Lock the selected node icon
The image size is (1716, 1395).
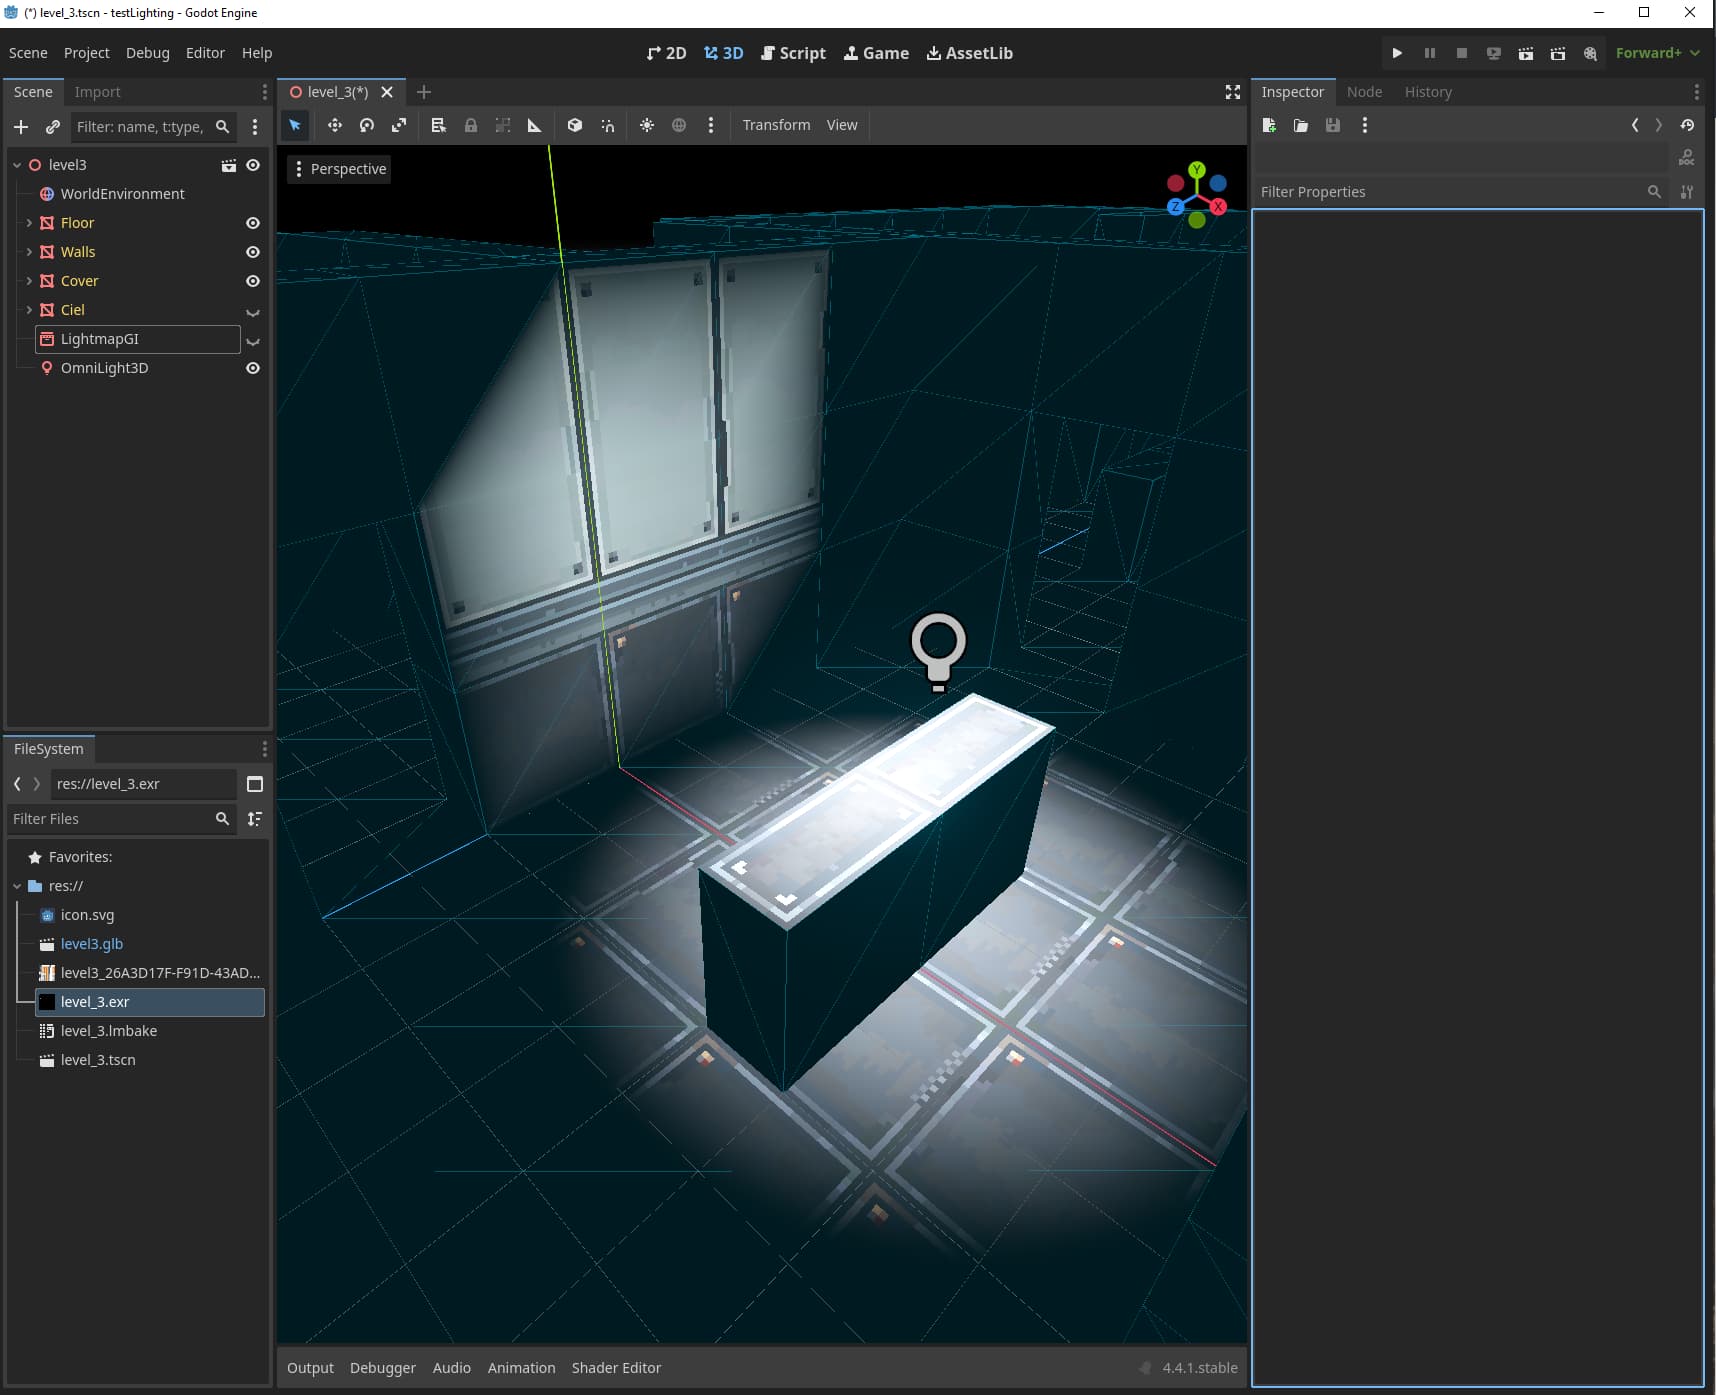click(x=470, y=125)
